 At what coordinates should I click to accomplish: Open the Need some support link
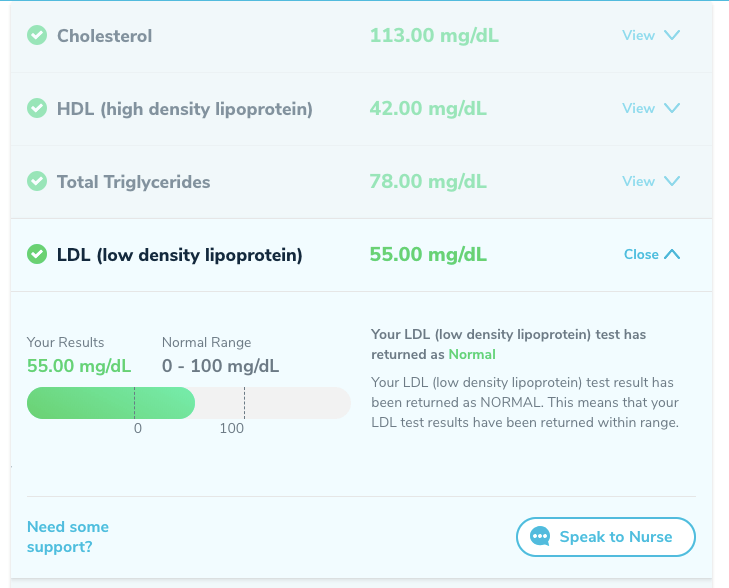(x=68, y=537)
